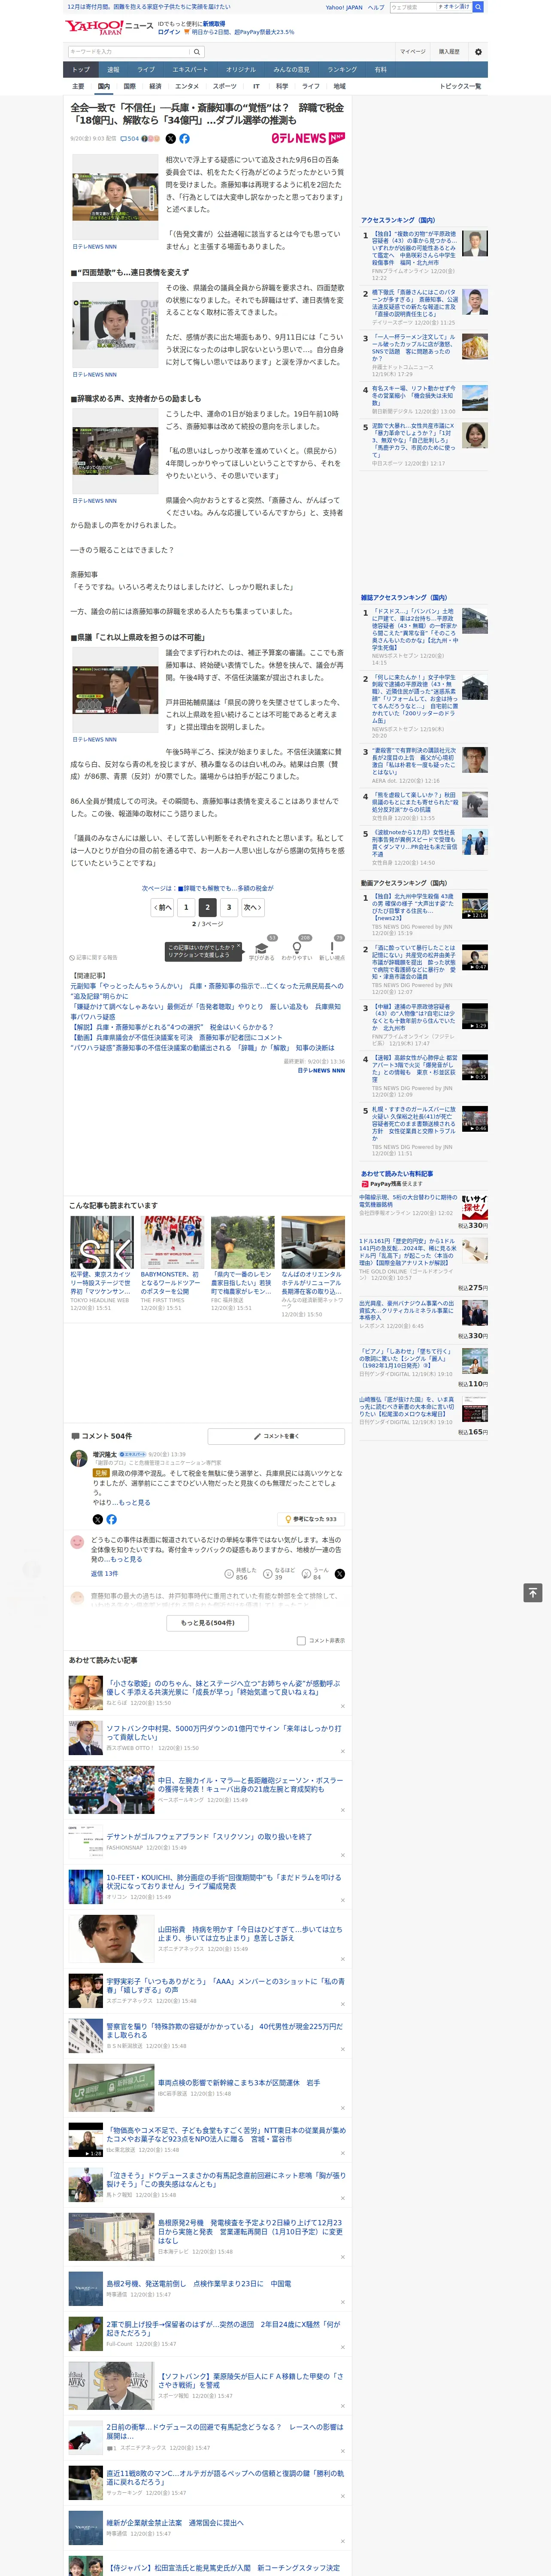
Task: Open the comment count 504 bubble
Action: pyautogui.click(x=130, y=139)
